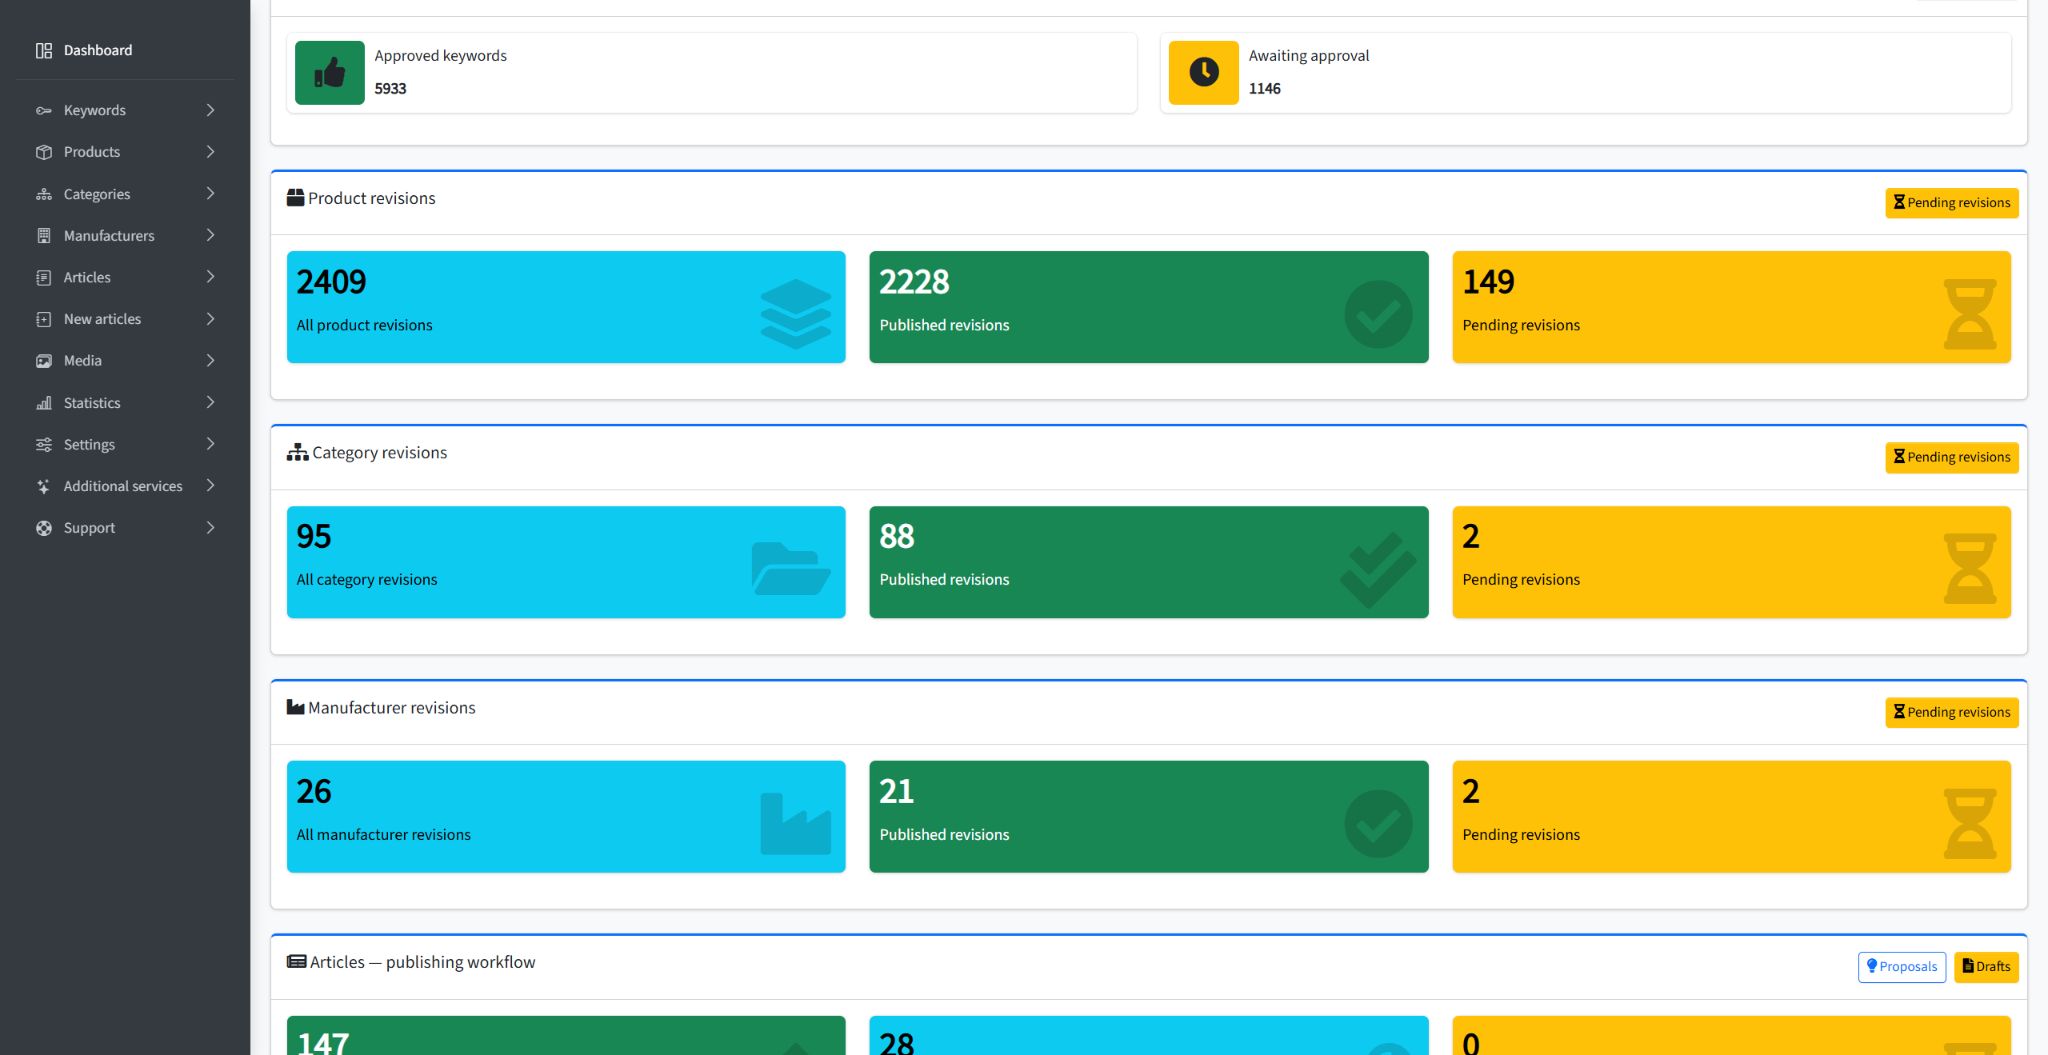Open the Statistics sidebar item
The image size is (2048, 1055).
pyautogui.click(x=125, y=403)
